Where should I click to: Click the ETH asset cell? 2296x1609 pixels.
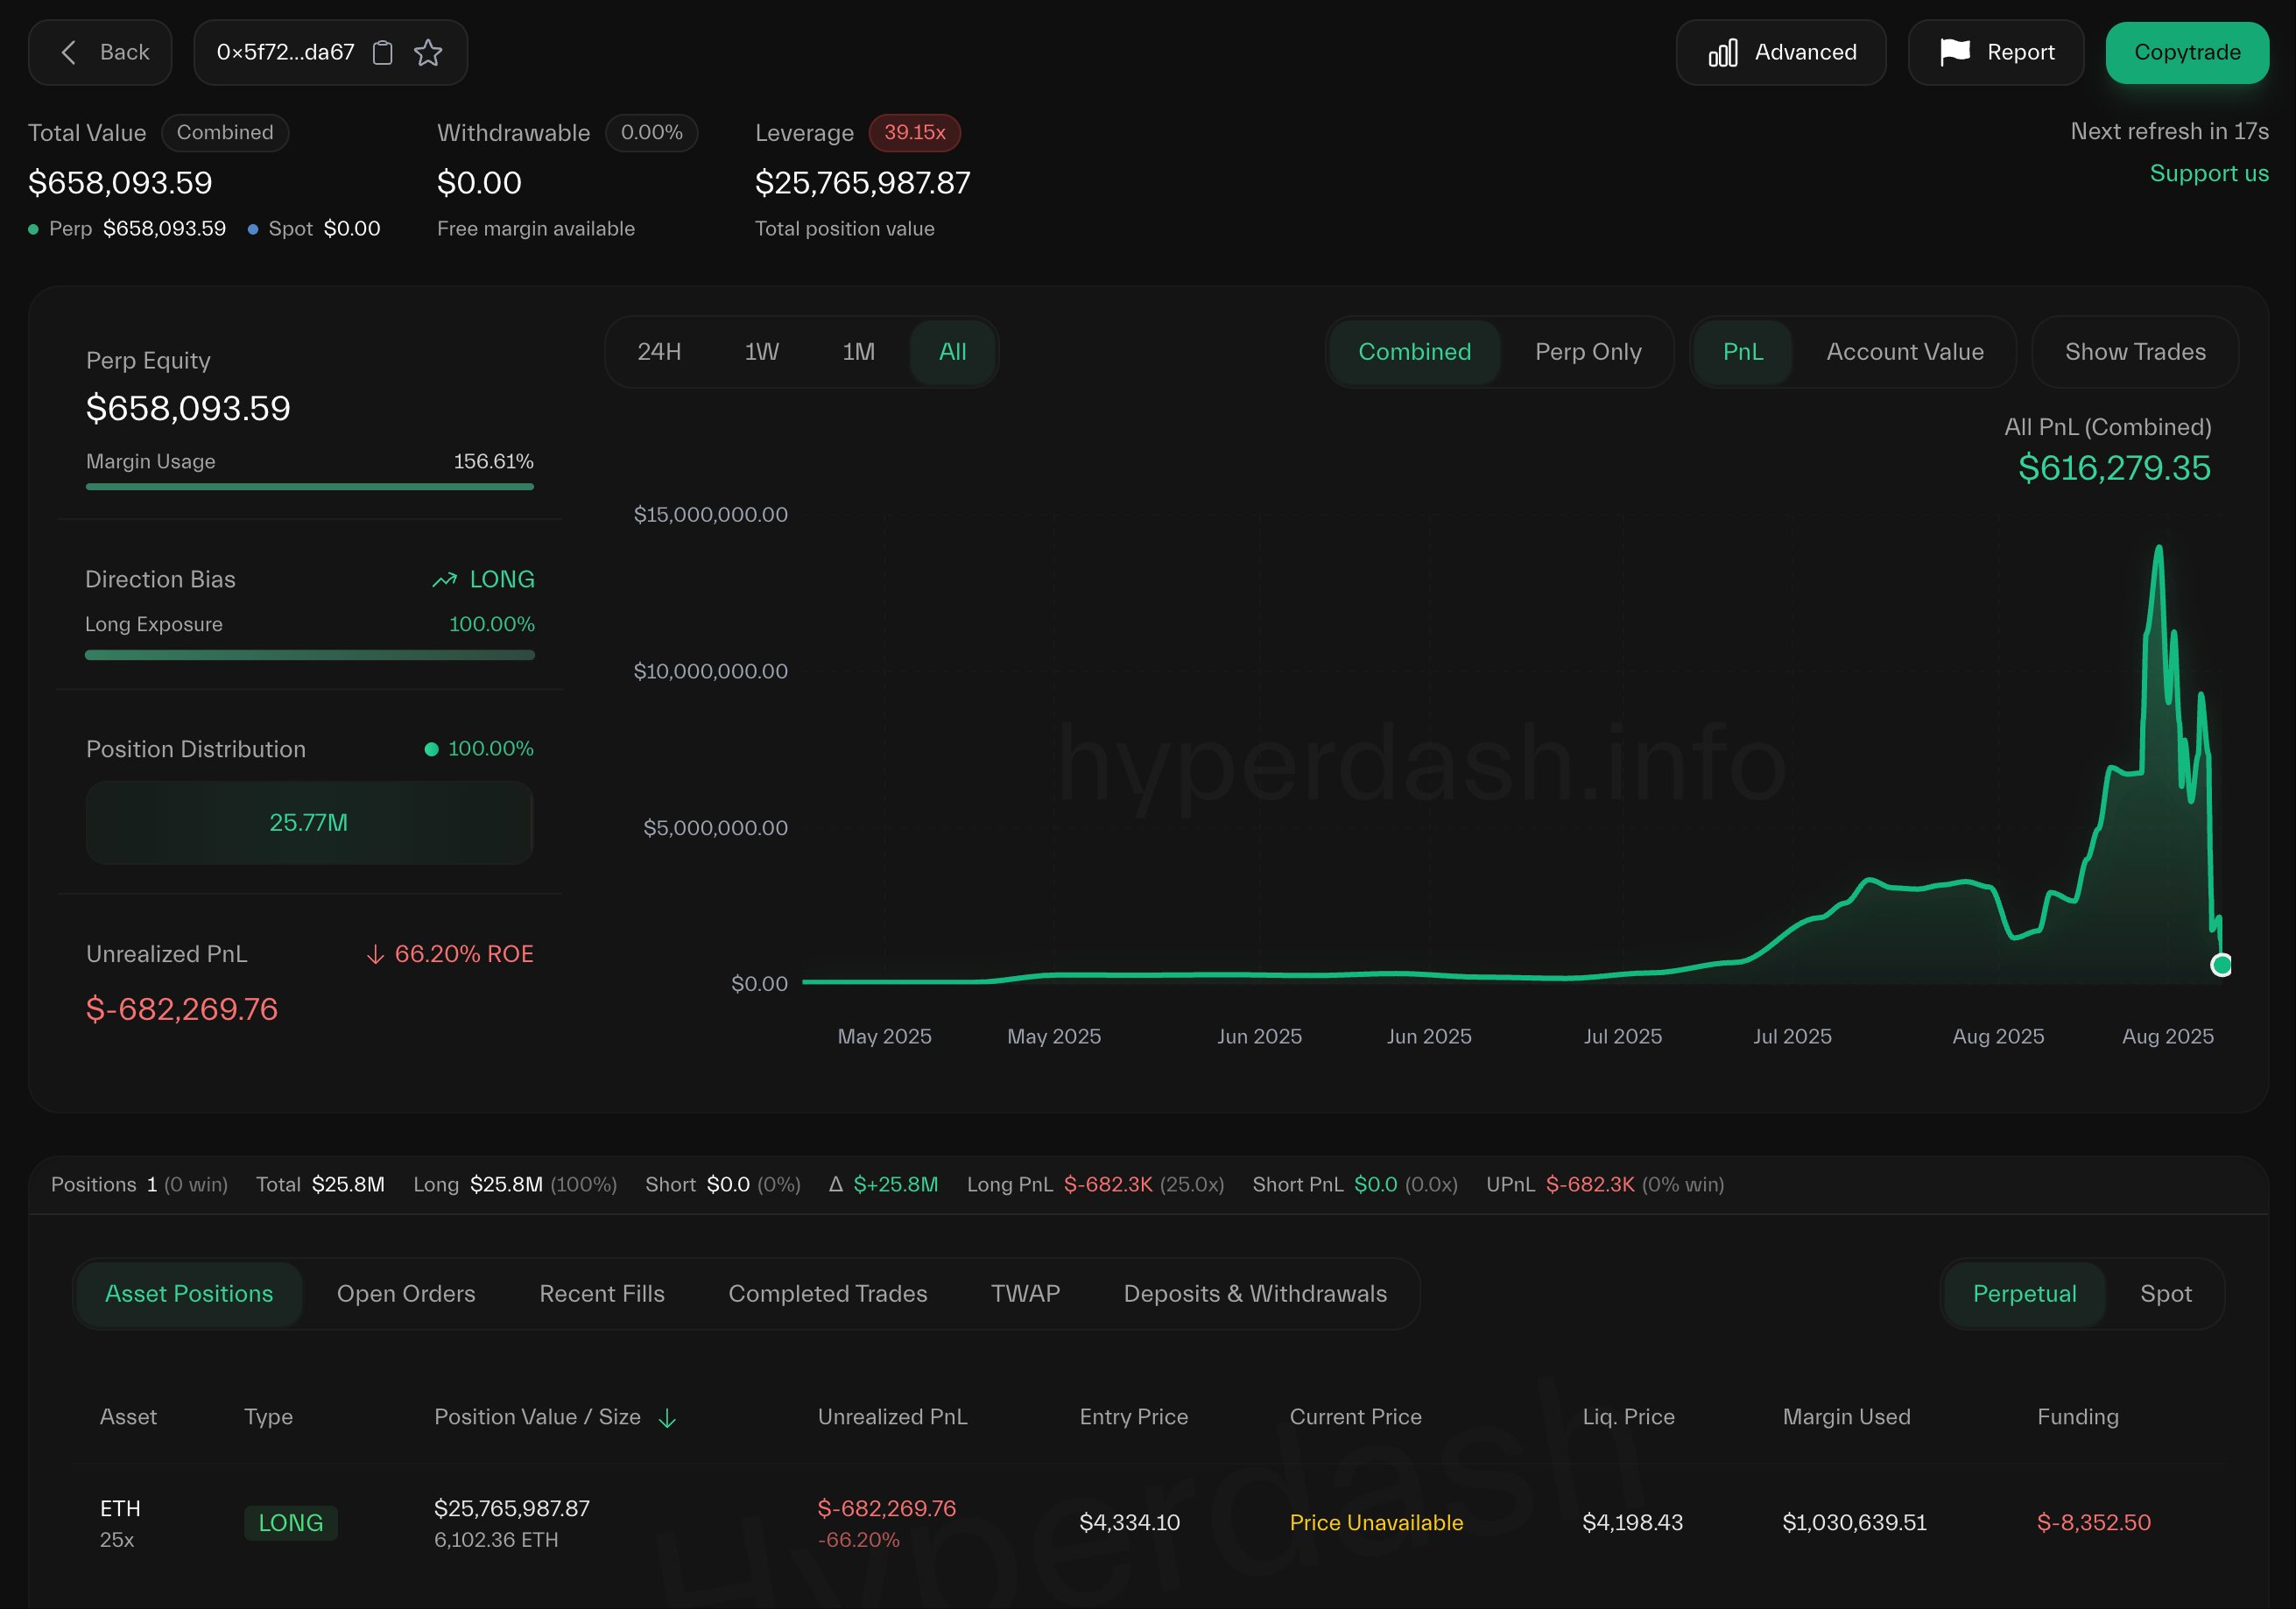click(120, 1523)
